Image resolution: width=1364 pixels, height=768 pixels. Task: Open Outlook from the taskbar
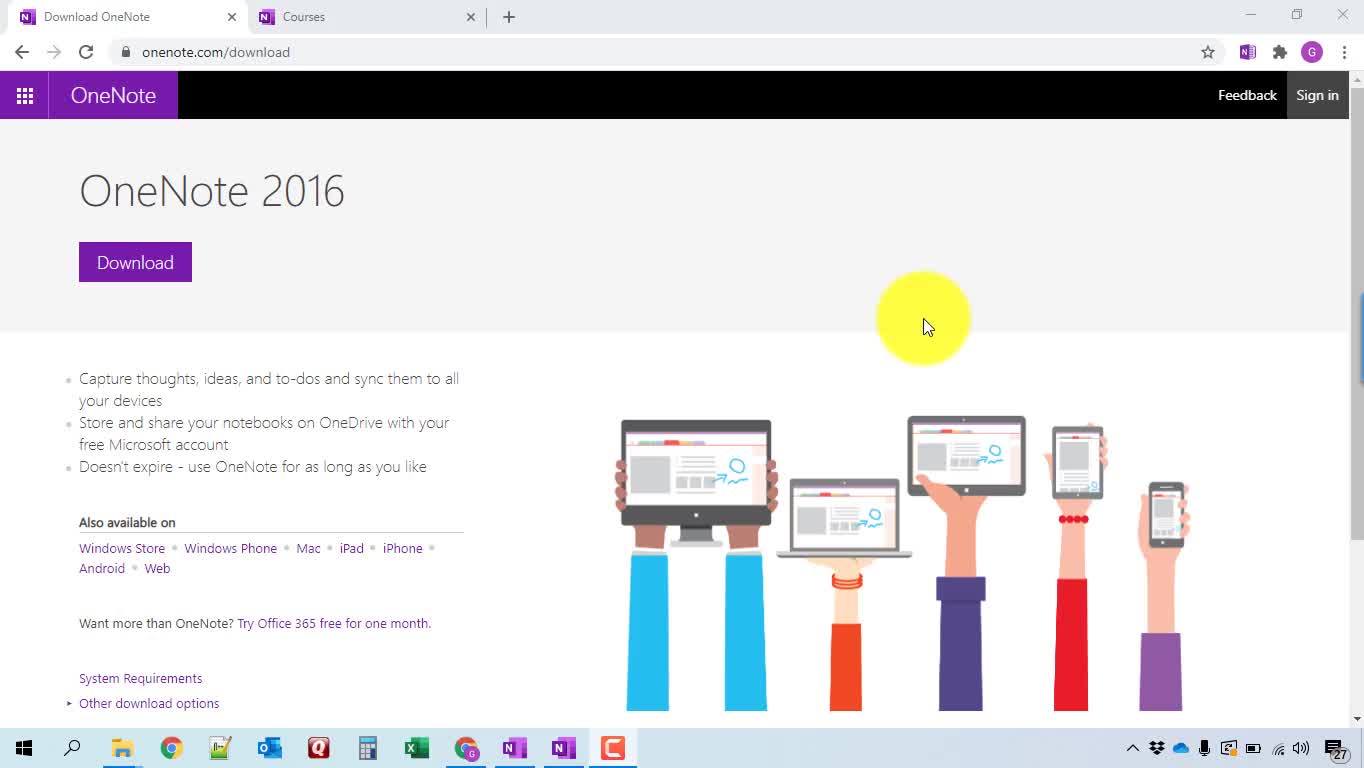269,748
